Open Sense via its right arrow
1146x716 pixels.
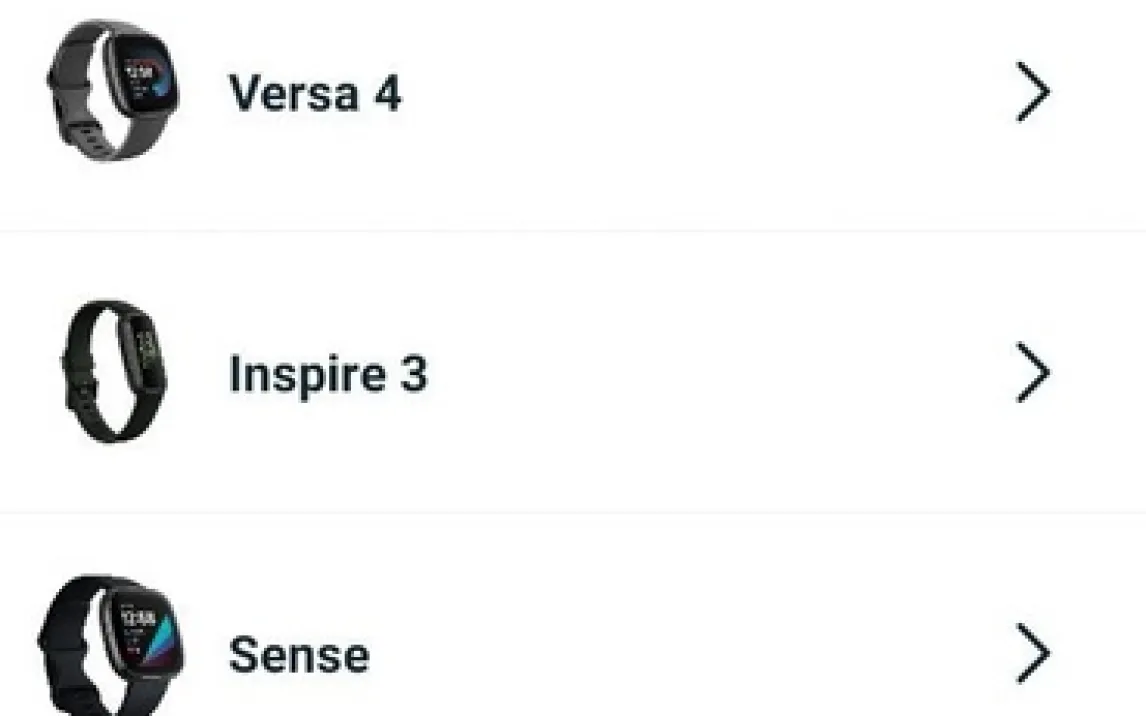[1033, 654]
